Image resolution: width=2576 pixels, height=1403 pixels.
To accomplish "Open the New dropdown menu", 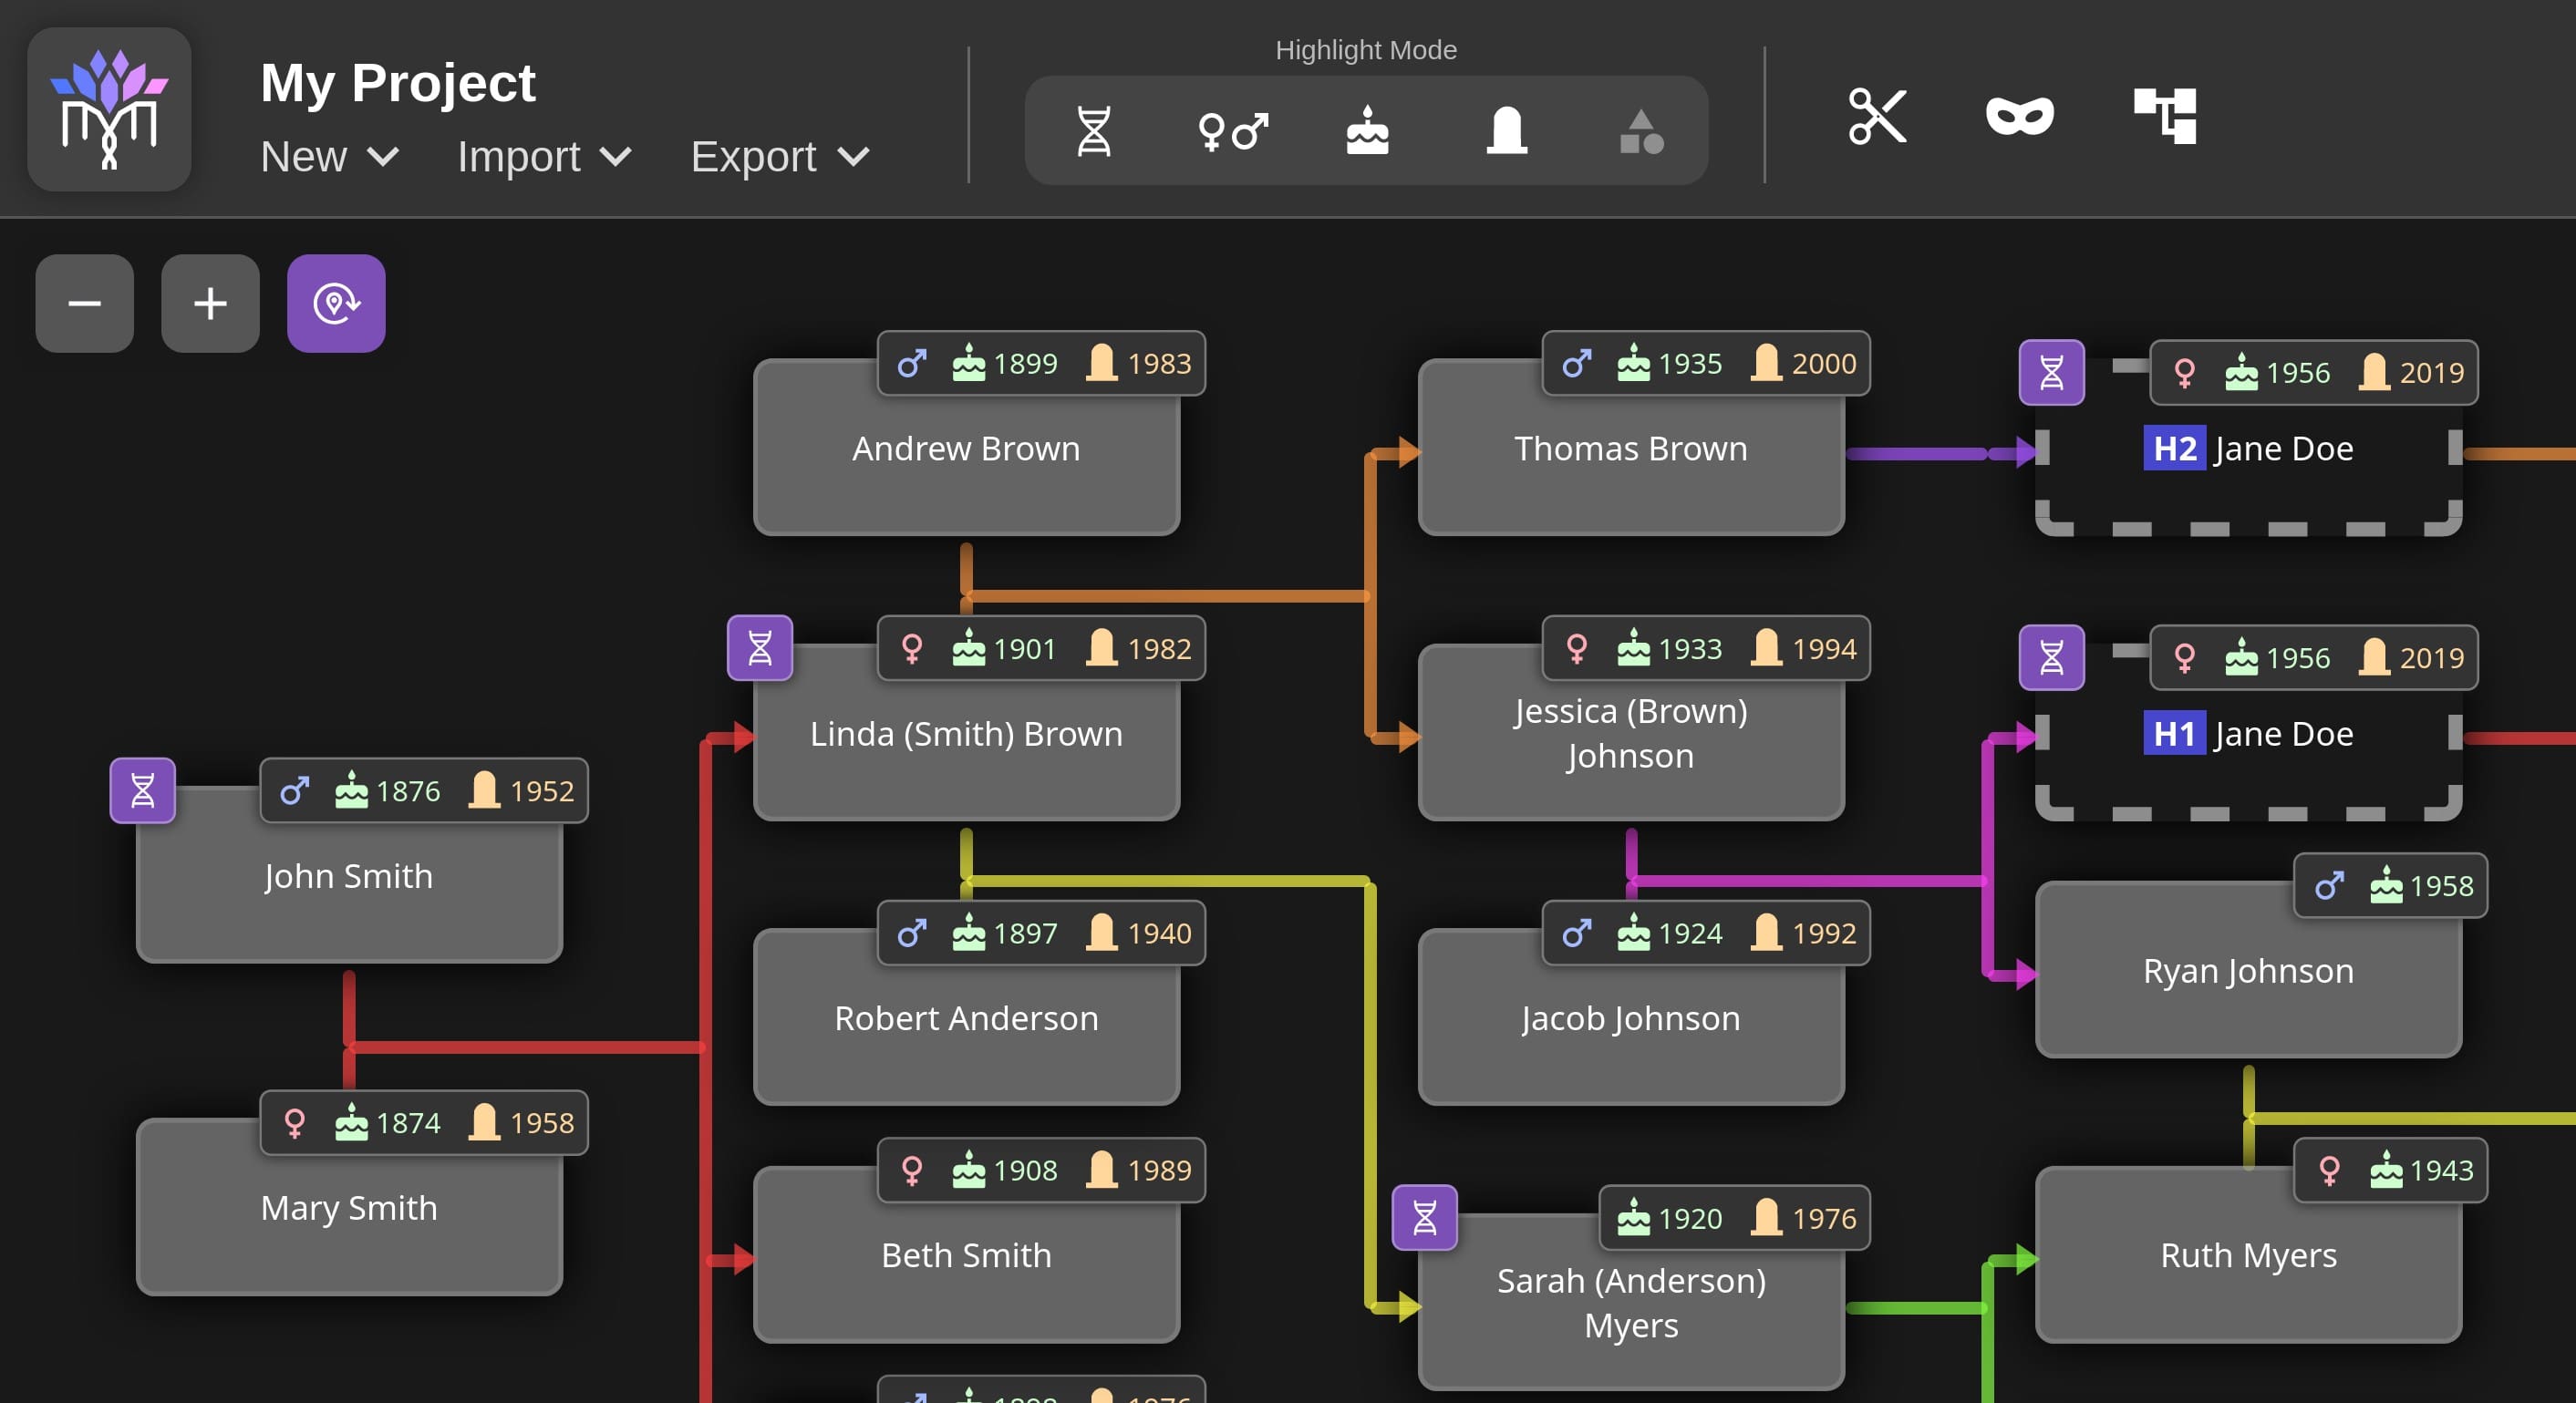I will pyautogui.click(x=329, y=157).
